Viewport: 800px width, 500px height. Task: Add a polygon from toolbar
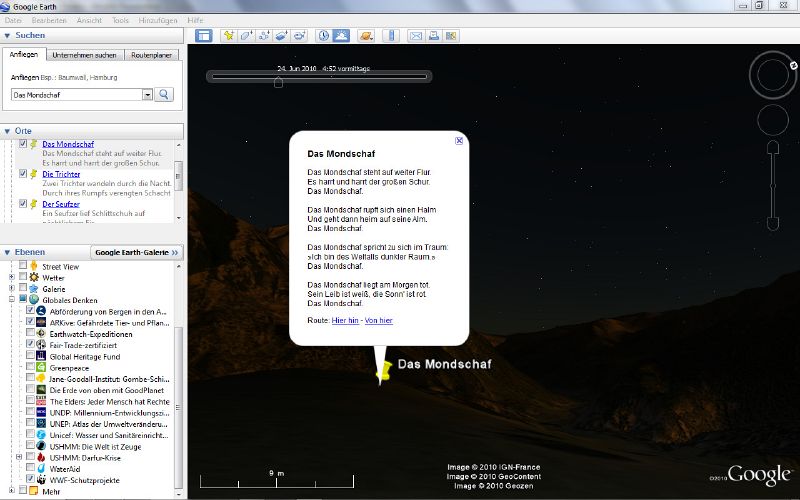click(246, 36)
